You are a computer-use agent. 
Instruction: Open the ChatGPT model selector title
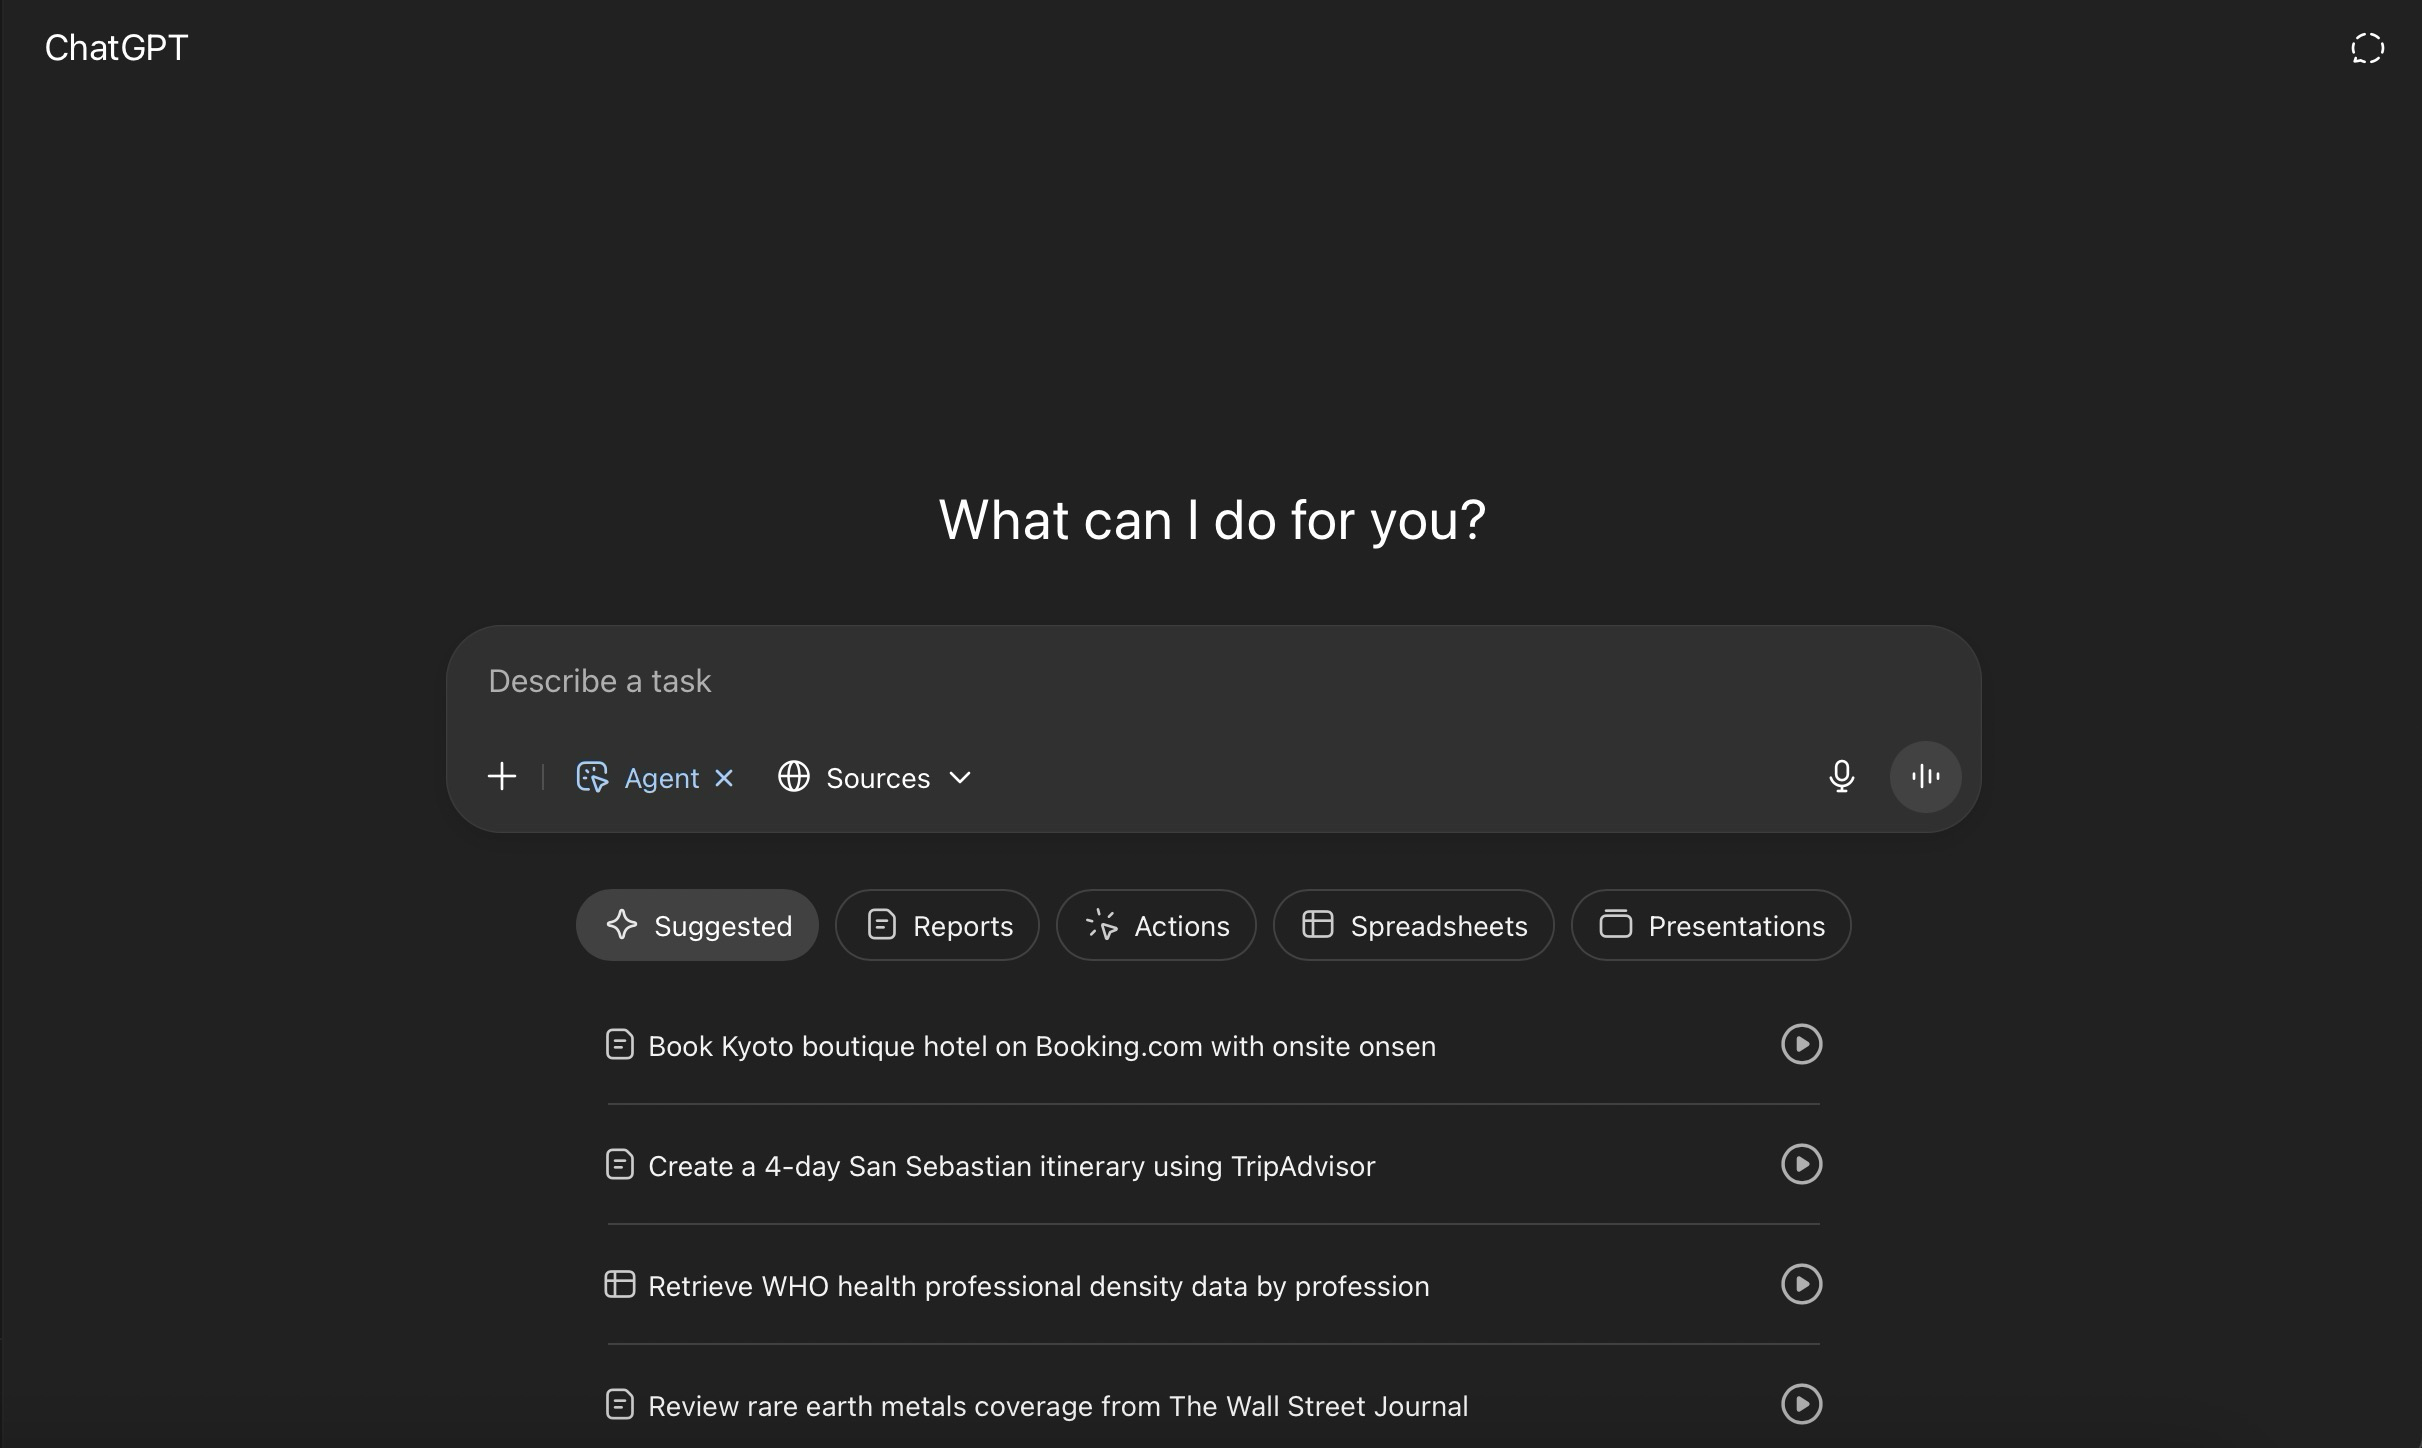click(x=116, y=48)
